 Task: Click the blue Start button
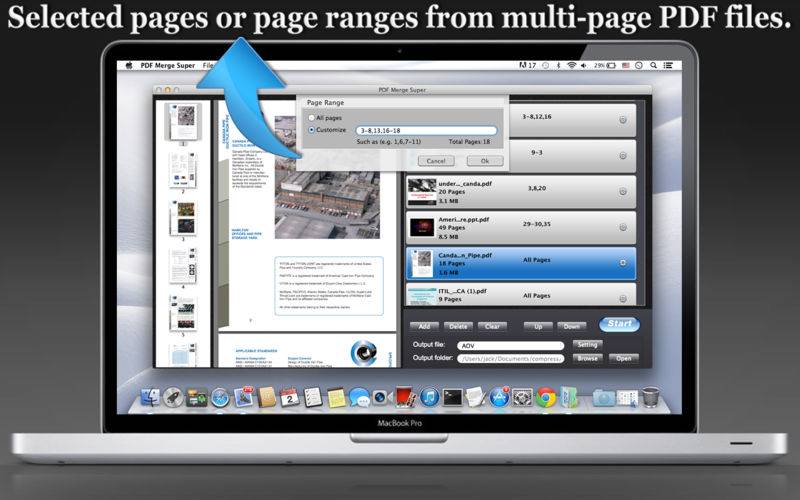pyautogui.click(x=619, y=324)
